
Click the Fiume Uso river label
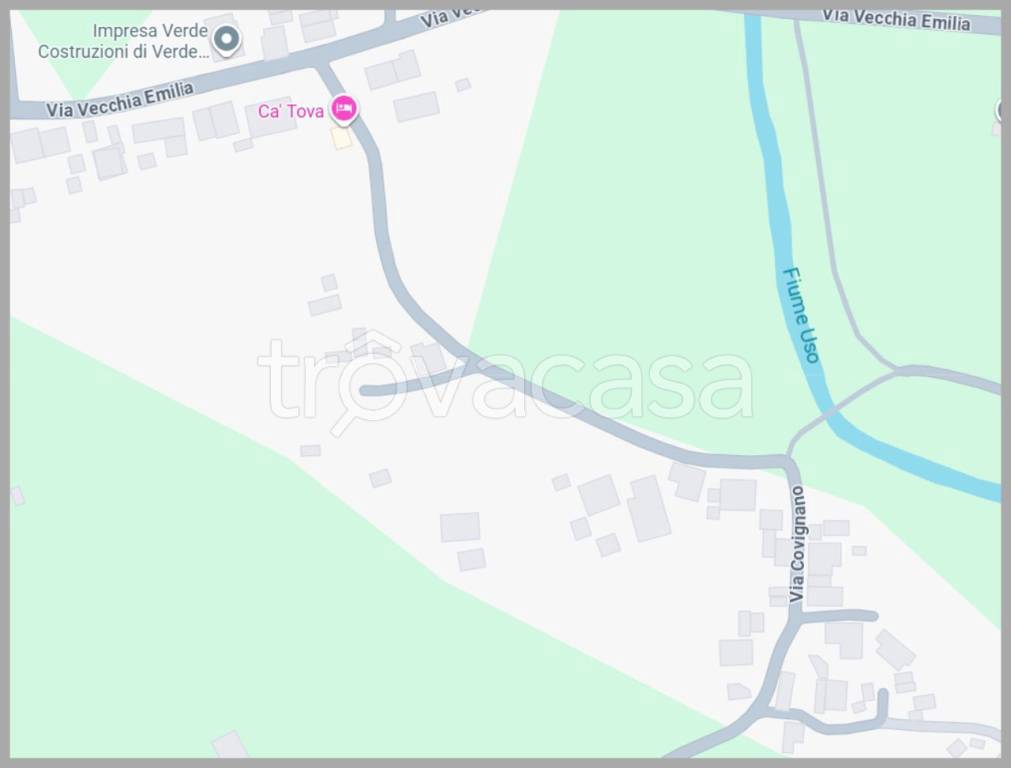[801, 315]
